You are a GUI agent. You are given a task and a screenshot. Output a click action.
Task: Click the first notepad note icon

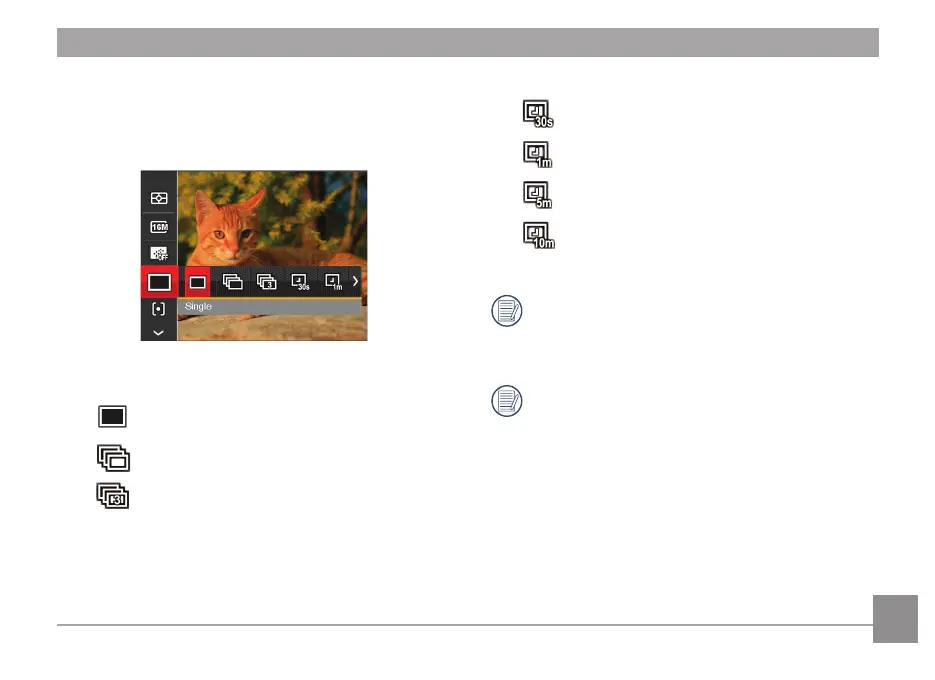(x=507, y=311)
